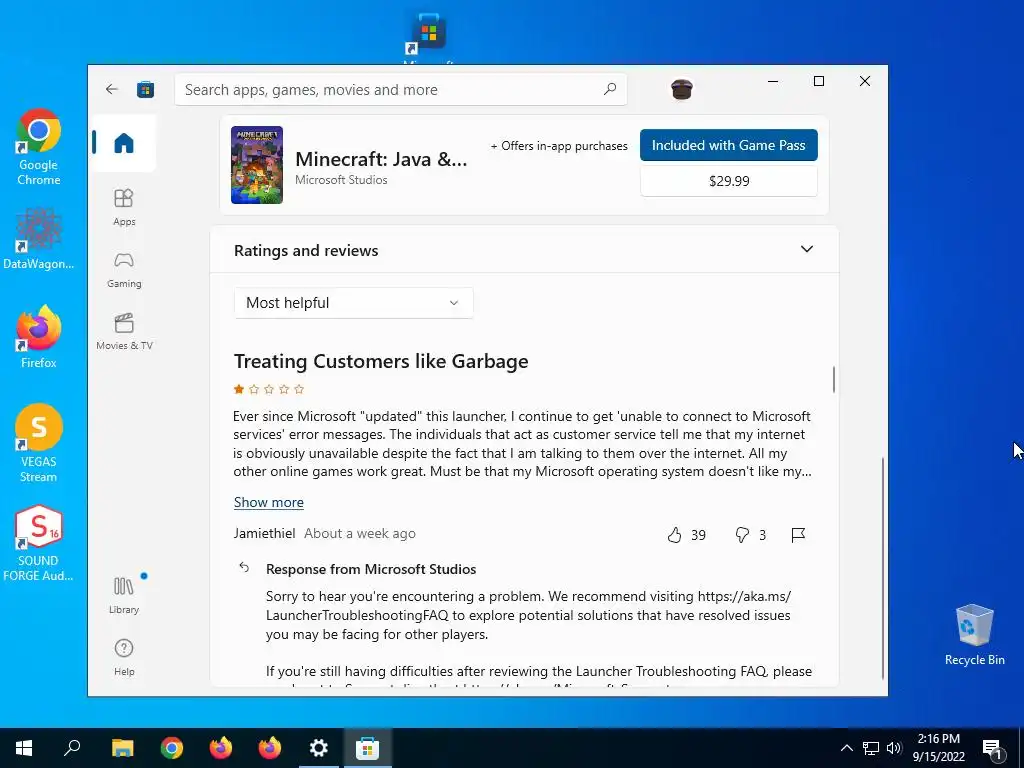Click the review title Treating Customers like Garbage
The height and width of the screenshot is (768, 1024).
(381, 361)
